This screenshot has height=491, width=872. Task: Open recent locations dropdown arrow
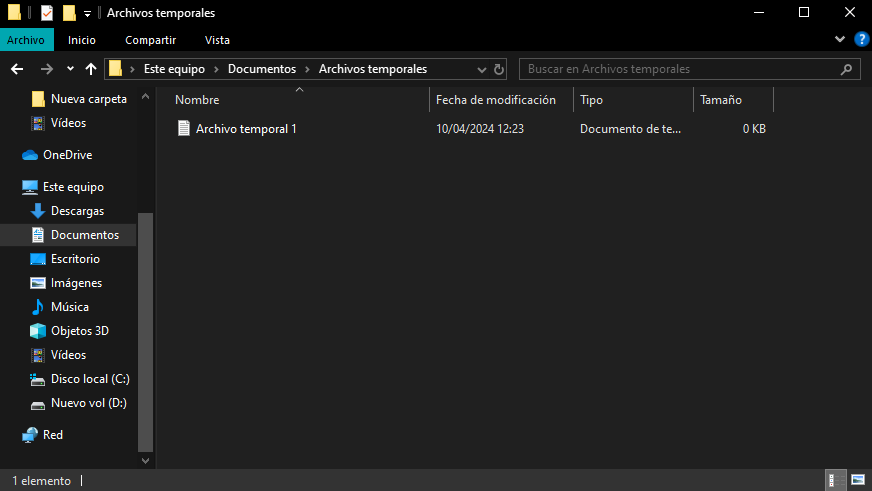[70, 68]
